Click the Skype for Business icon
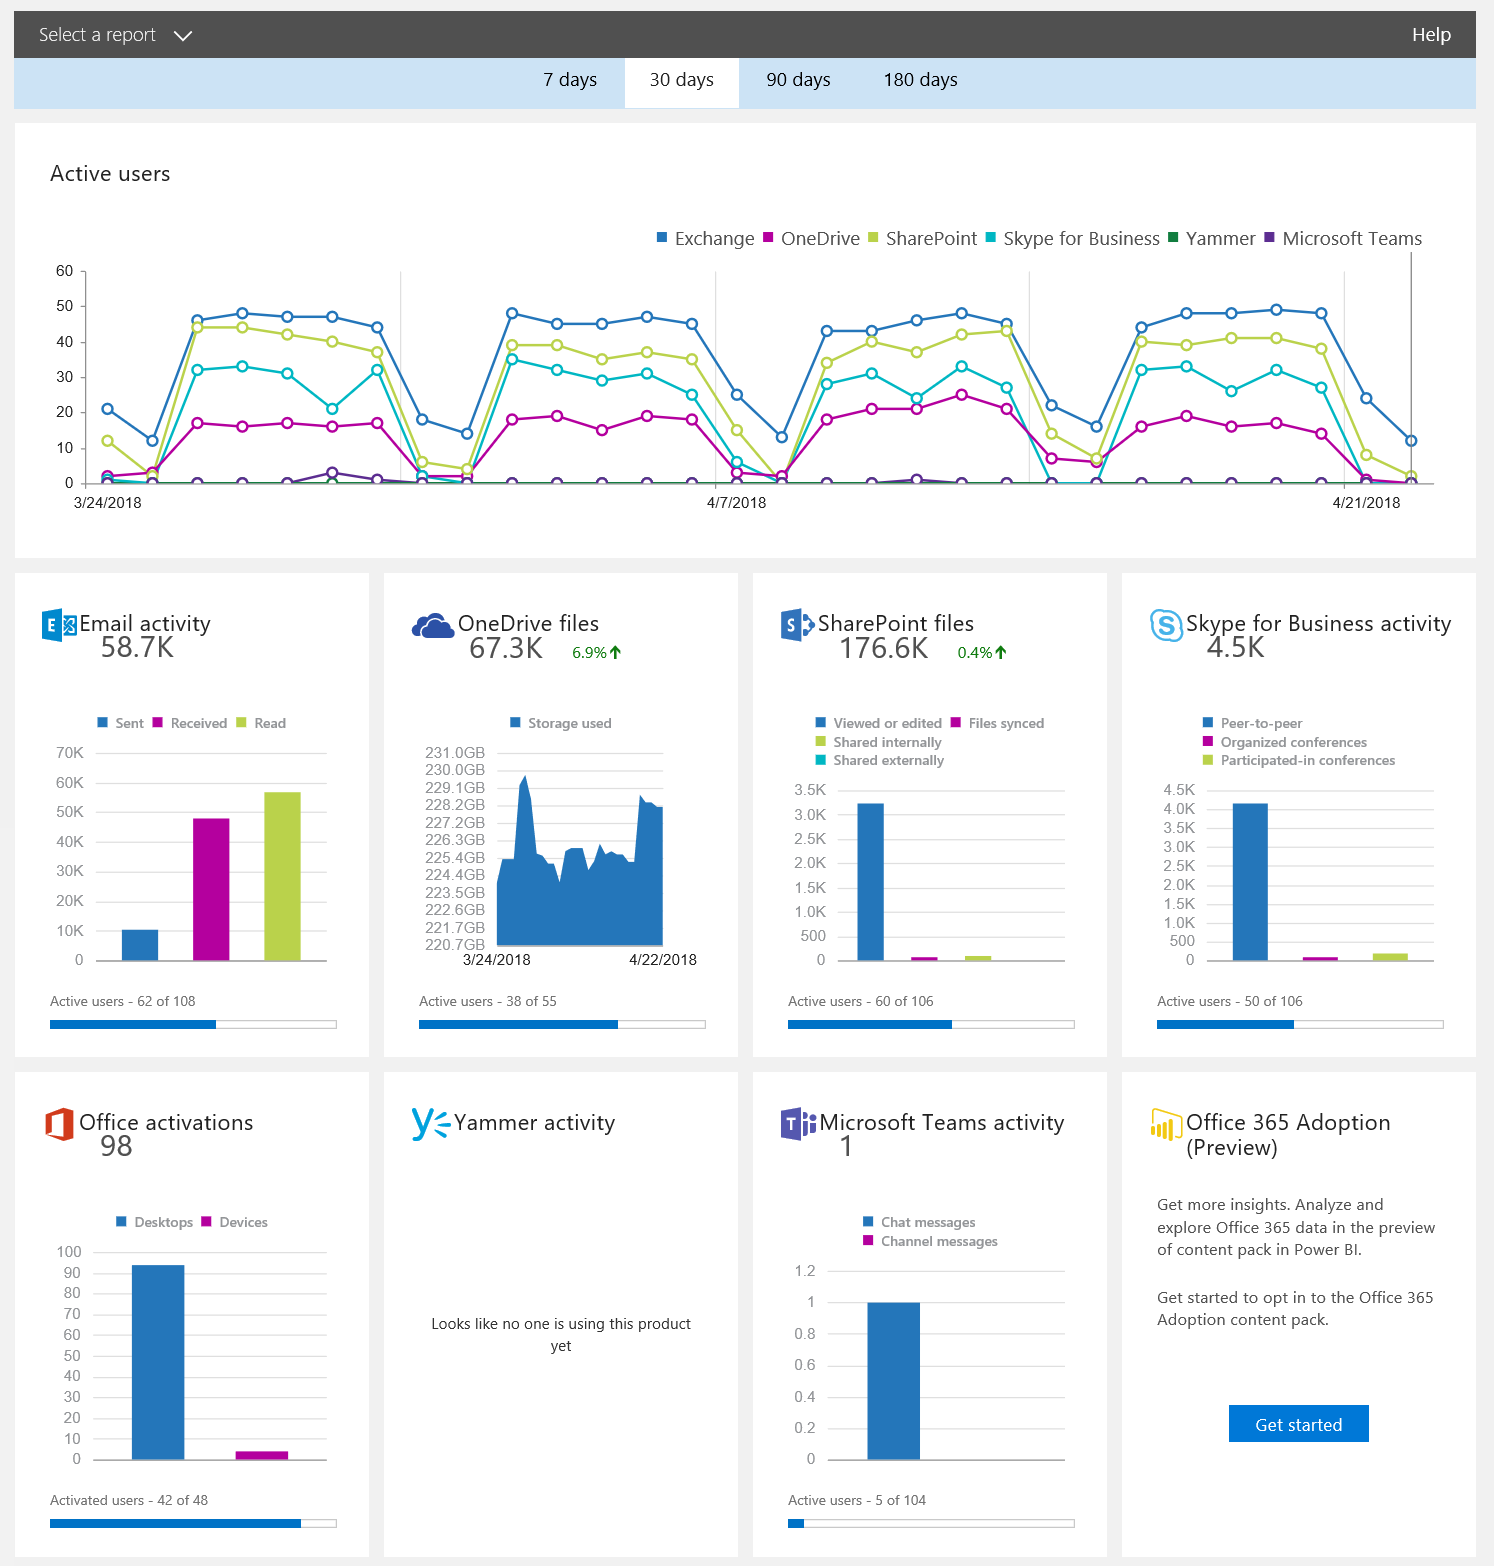1494x1566 pixels. pyautogui.click(x=1166, y=625)
